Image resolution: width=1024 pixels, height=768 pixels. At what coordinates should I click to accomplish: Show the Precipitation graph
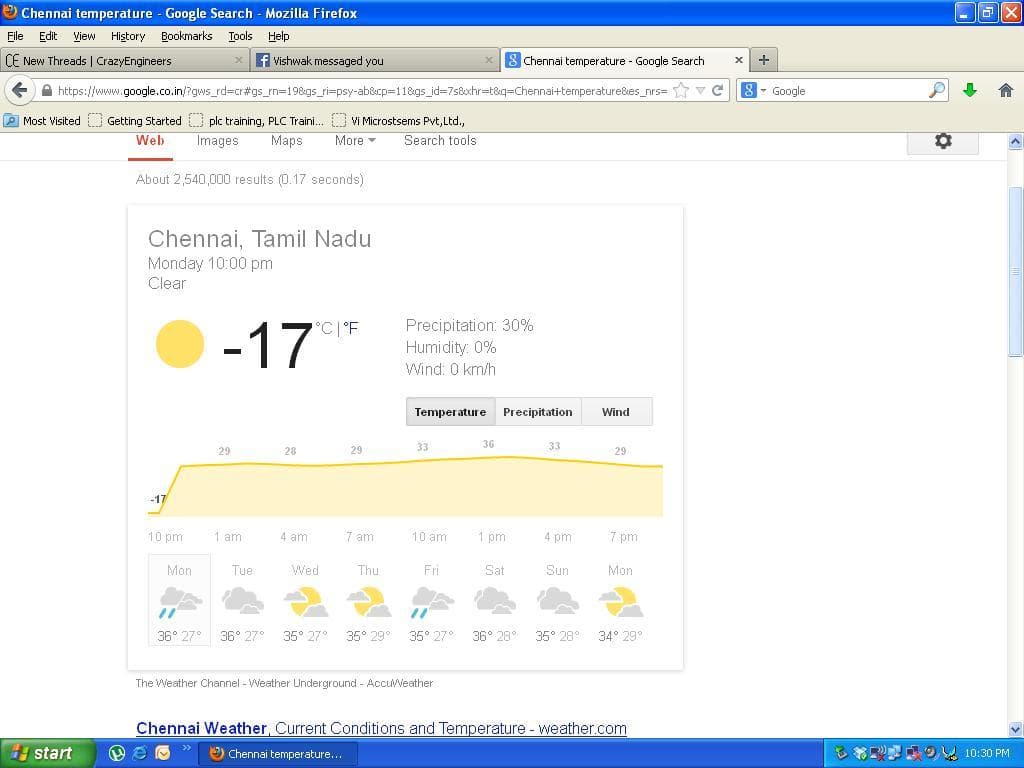coord(537,412)
